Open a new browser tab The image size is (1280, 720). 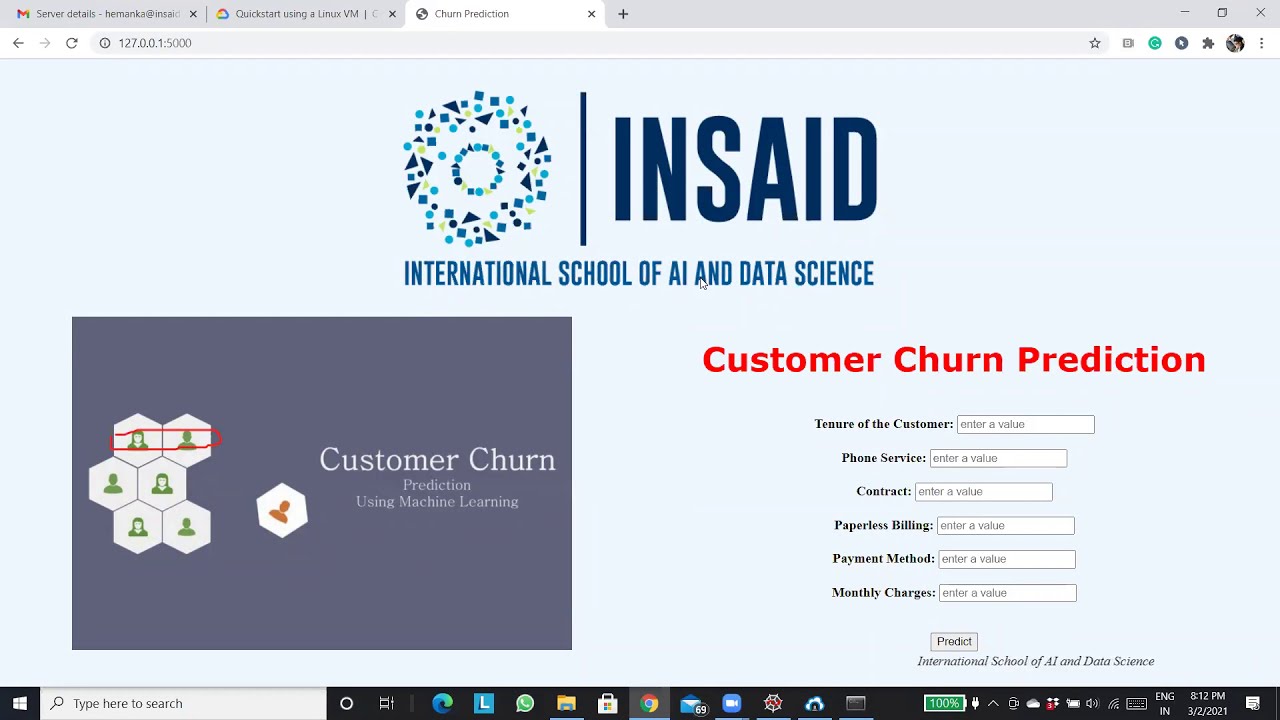pos(623,14)
